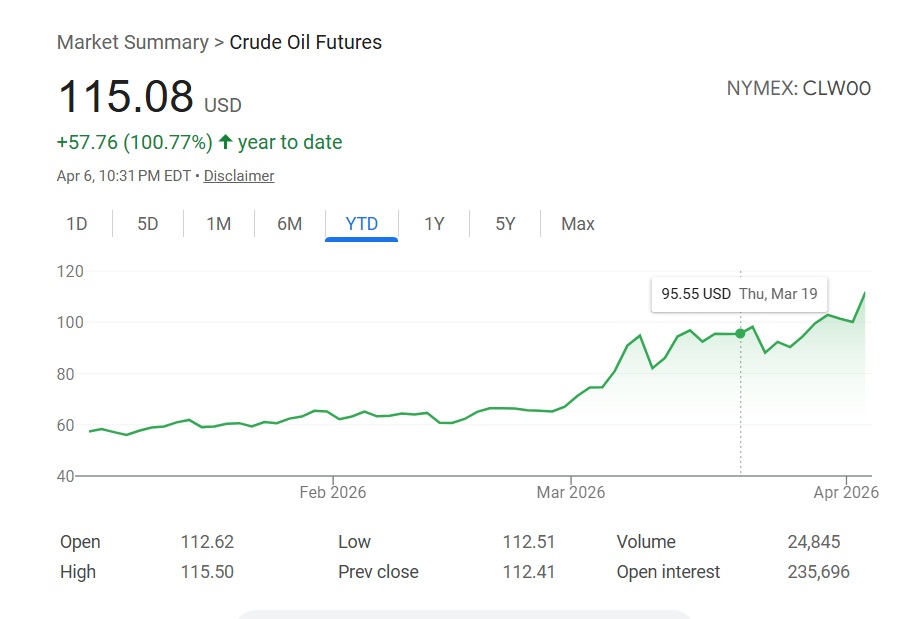Open the Disclaimer link

[239, 176]
